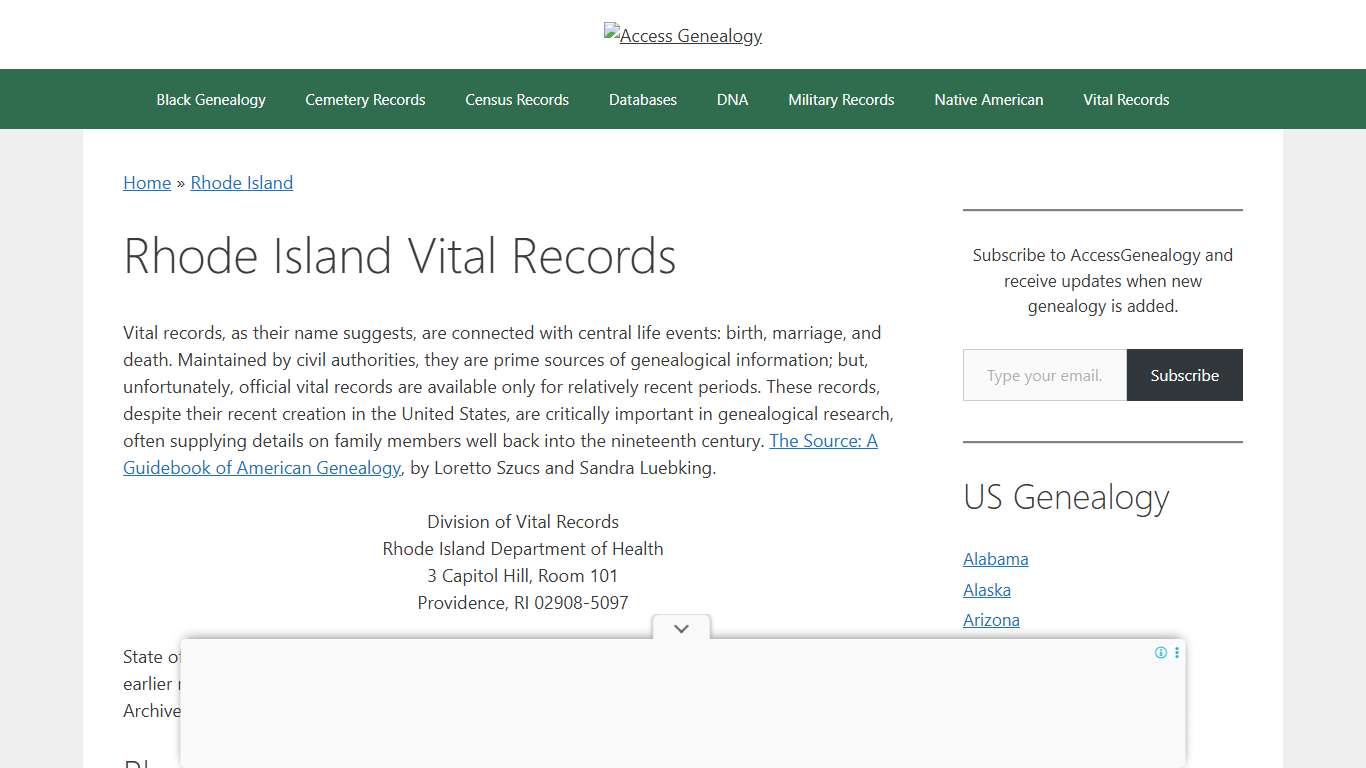Select Vital Records in the navigation
1366x768 pixels.
click(1126, 99)
